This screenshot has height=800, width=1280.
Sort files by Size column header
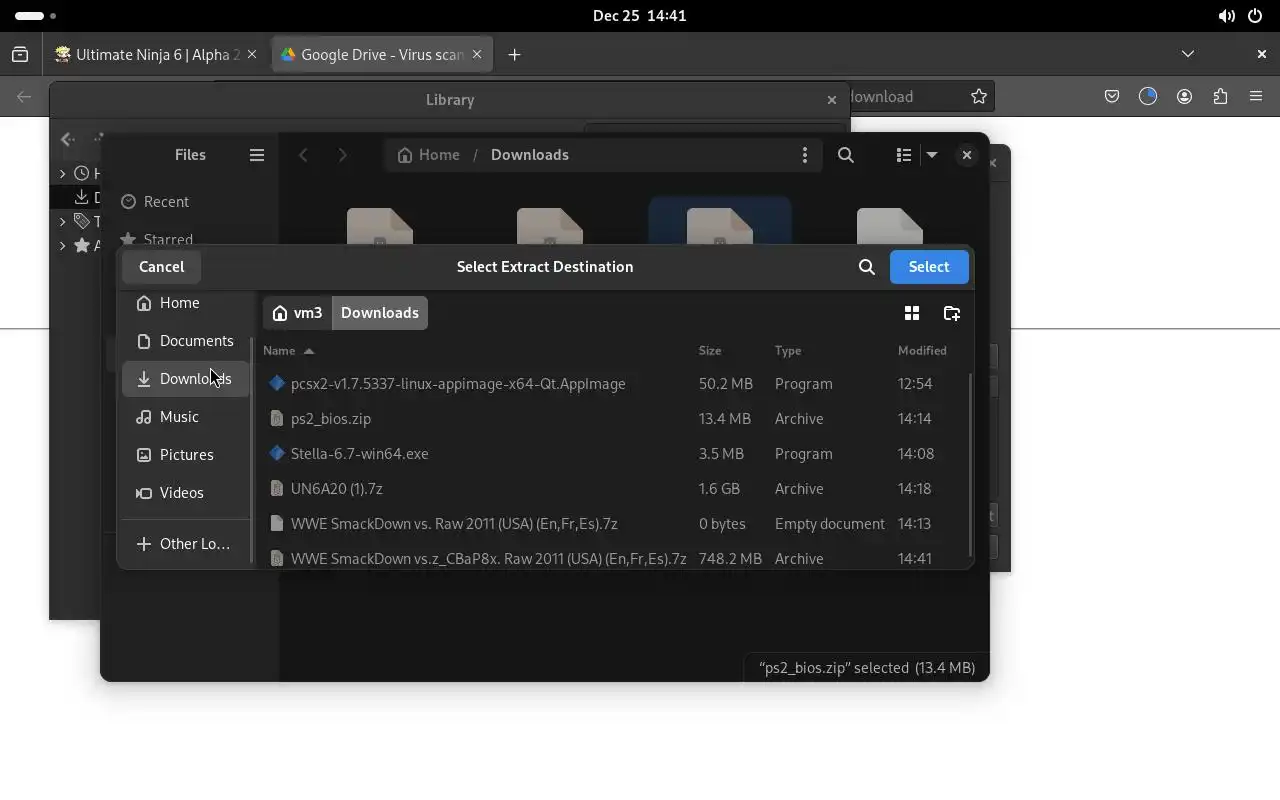[710, 351]
